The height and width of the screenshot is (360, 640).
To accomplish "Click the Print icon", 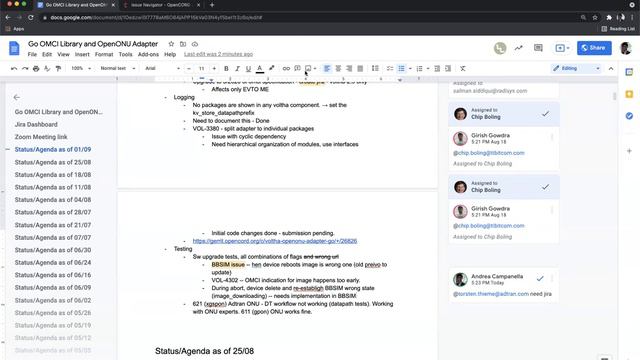I will click(x=36, y=69).
